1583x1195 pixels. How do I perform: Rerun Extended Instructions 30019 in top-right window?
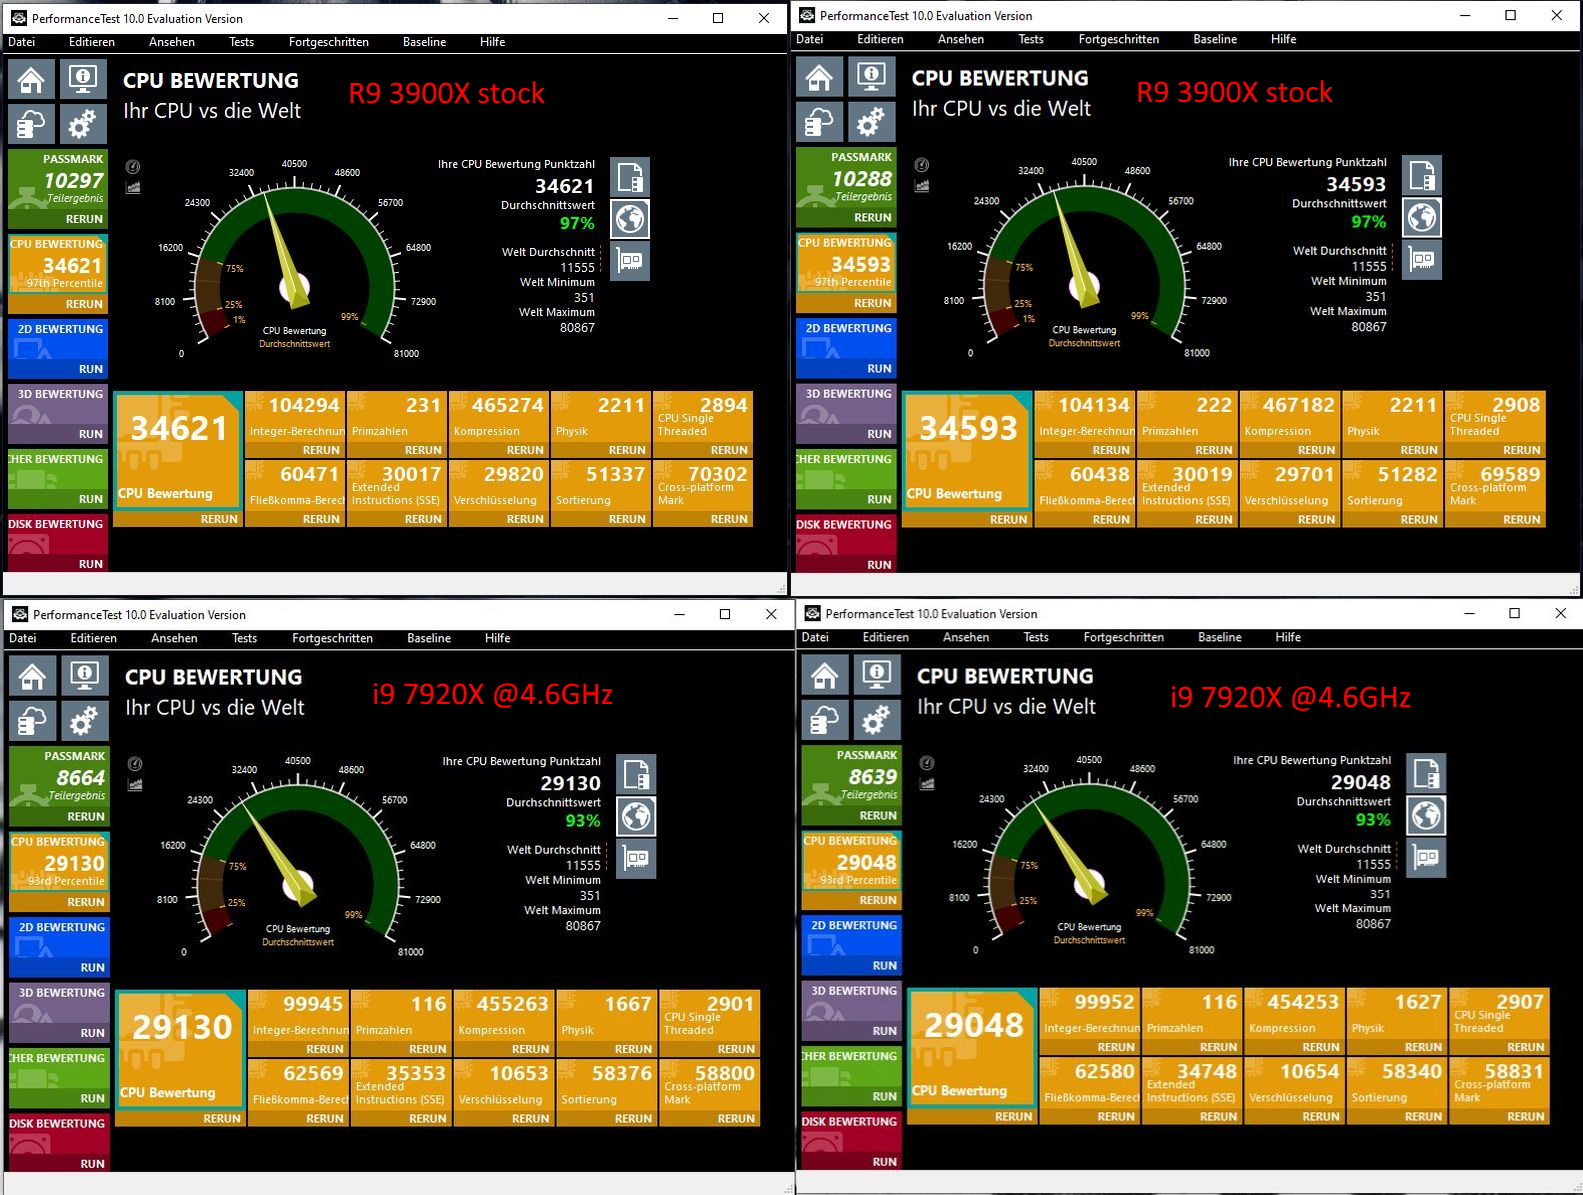1213,519
